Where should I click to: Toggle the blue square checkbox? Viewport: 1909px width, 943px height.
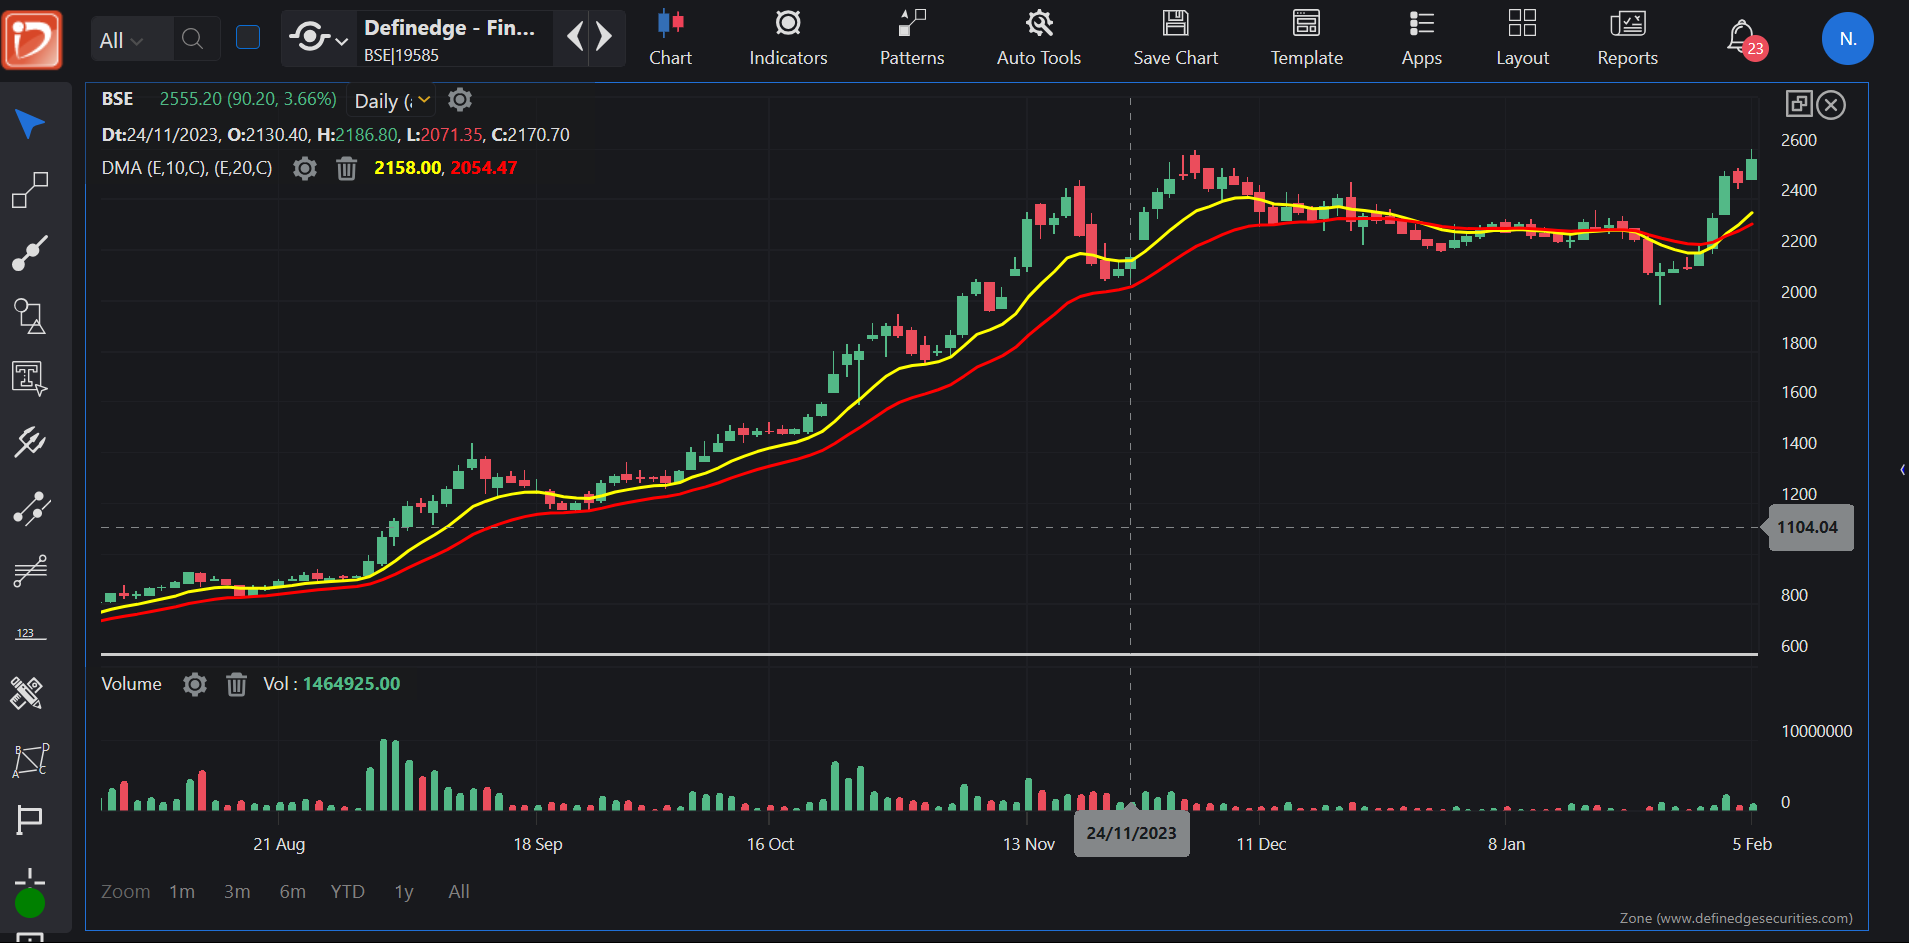(248, 38)
